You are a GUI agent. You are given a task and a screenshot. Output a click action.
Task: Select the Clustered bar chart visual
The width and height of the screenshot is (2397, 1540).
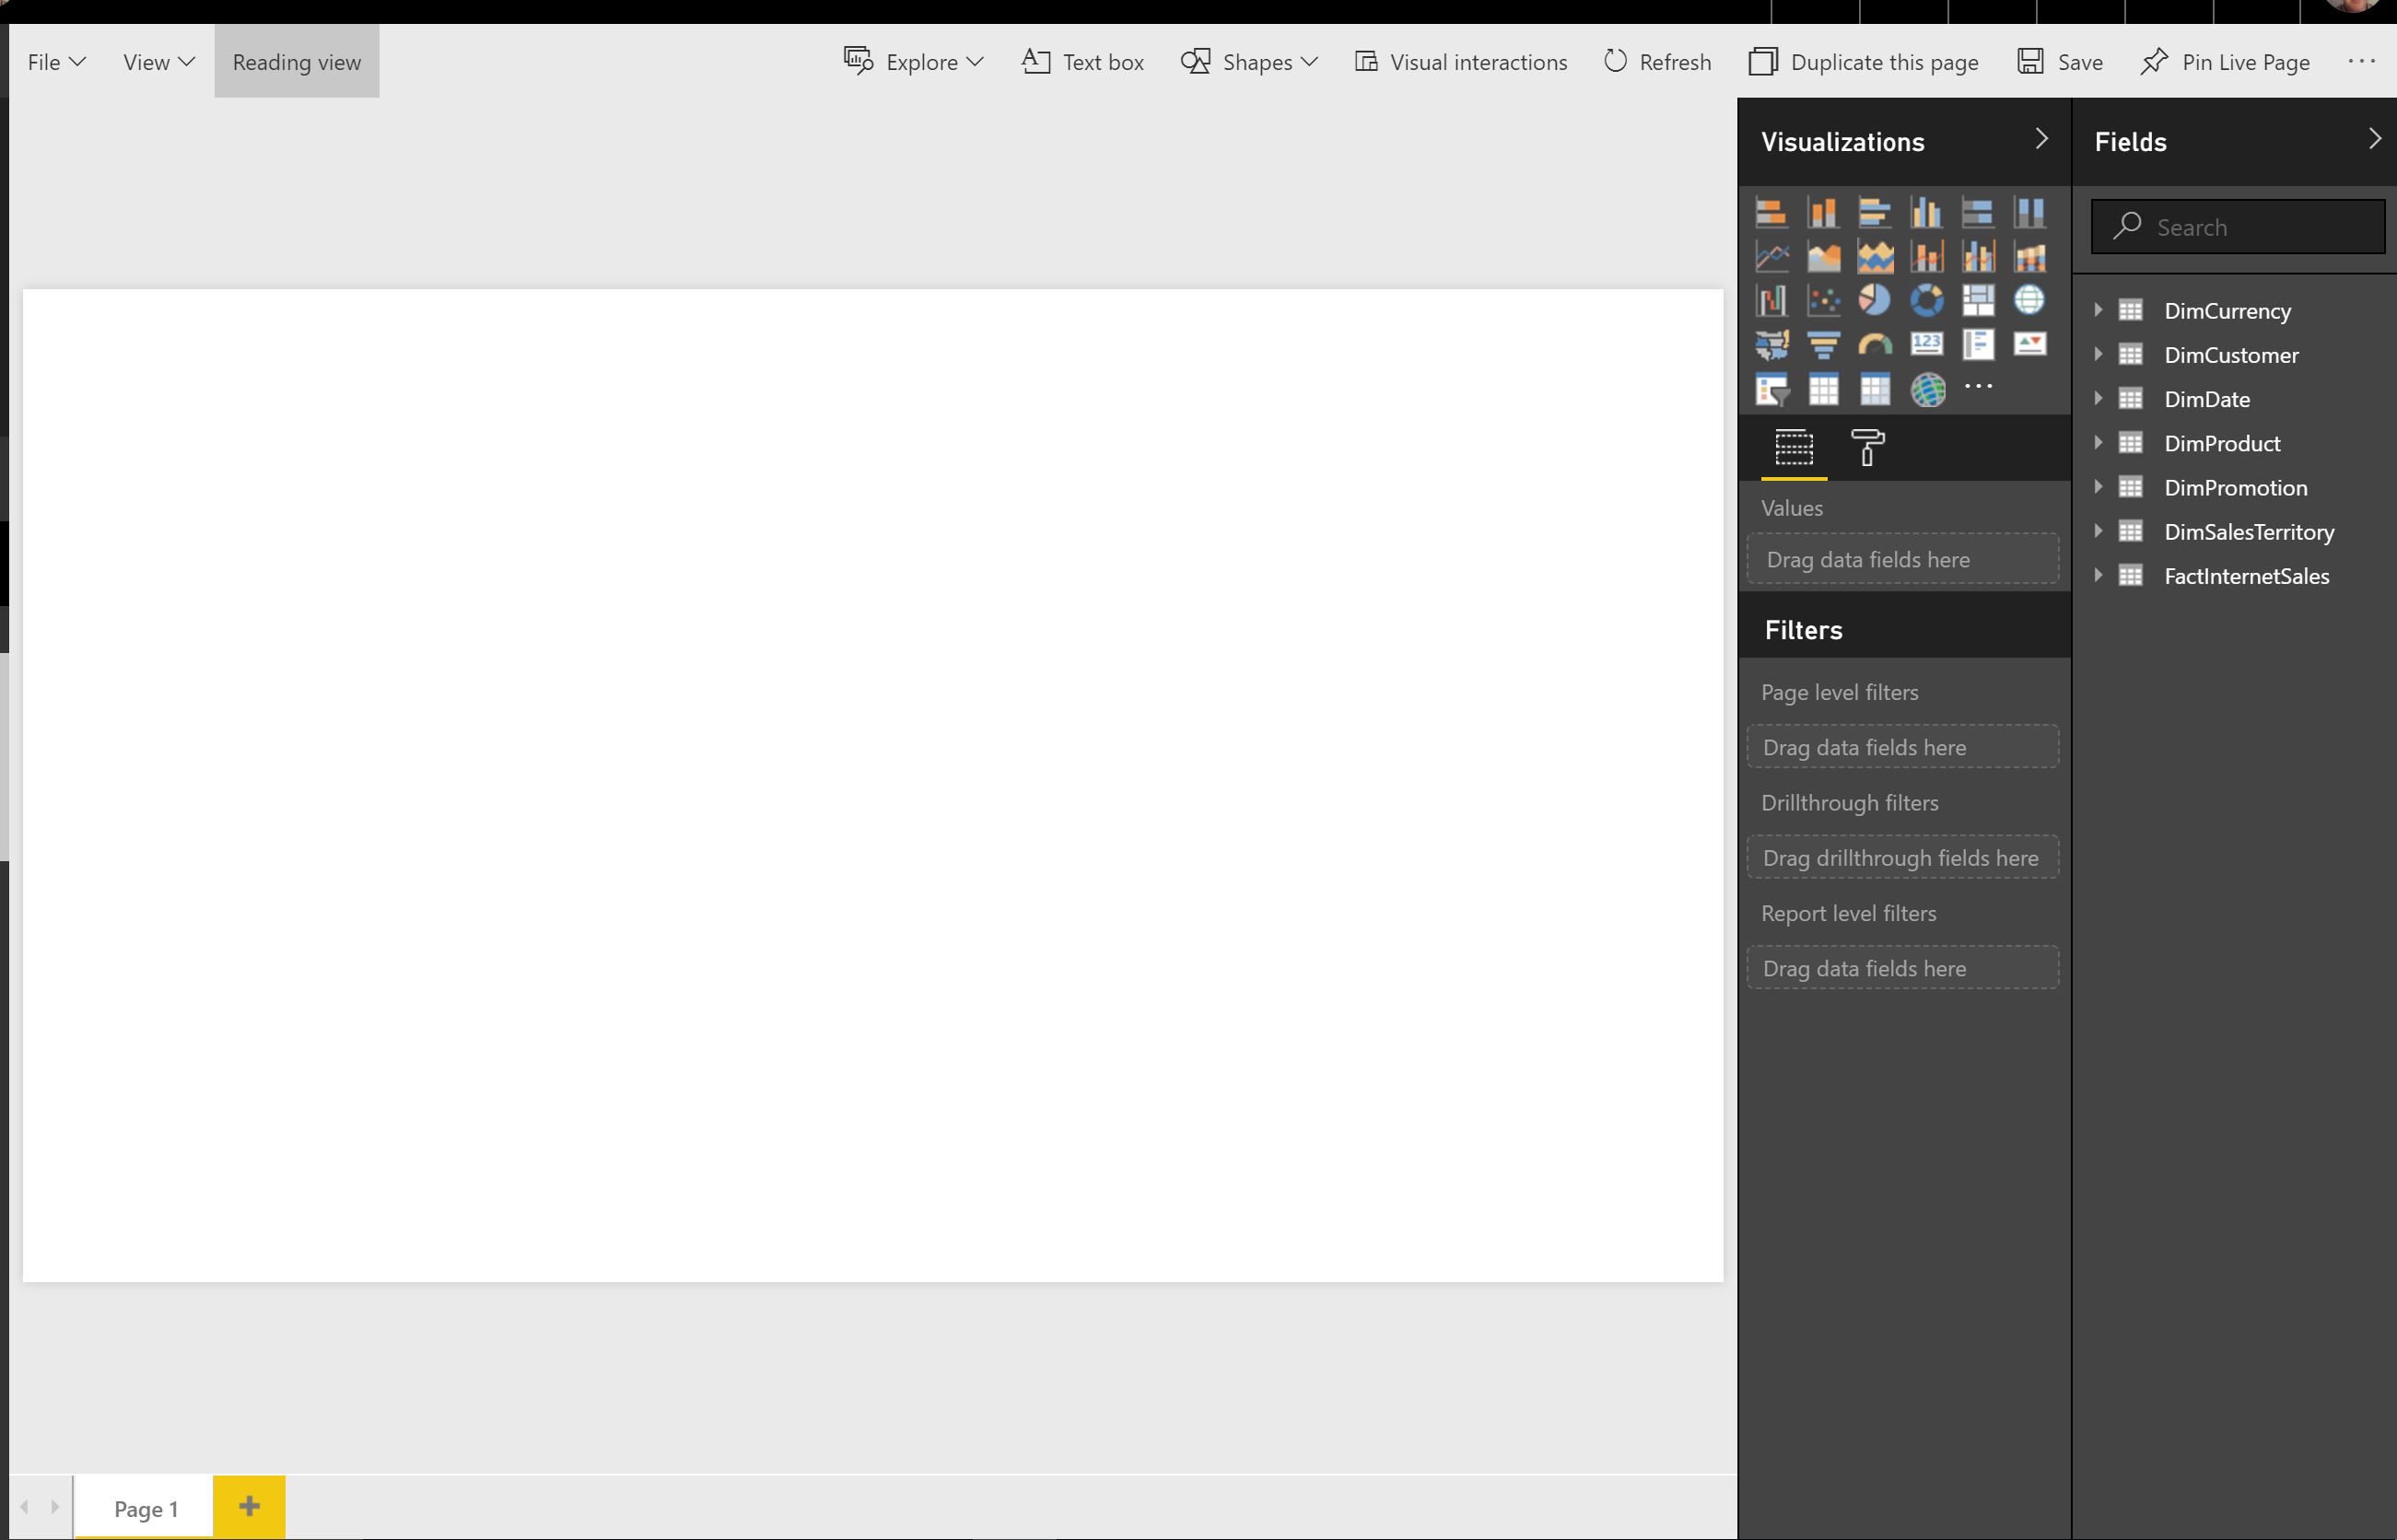(x=1875, y=213)
